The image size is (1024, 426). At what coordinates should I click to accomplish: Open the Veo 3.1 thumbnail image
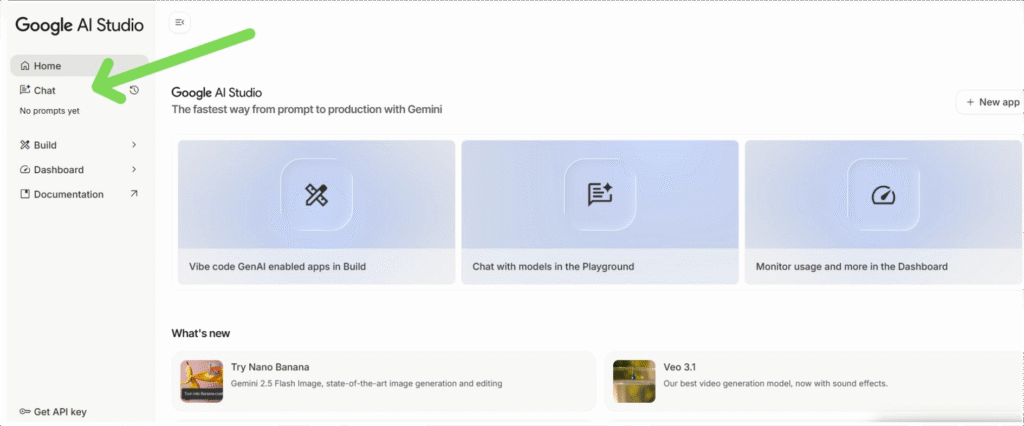point(634,382)
